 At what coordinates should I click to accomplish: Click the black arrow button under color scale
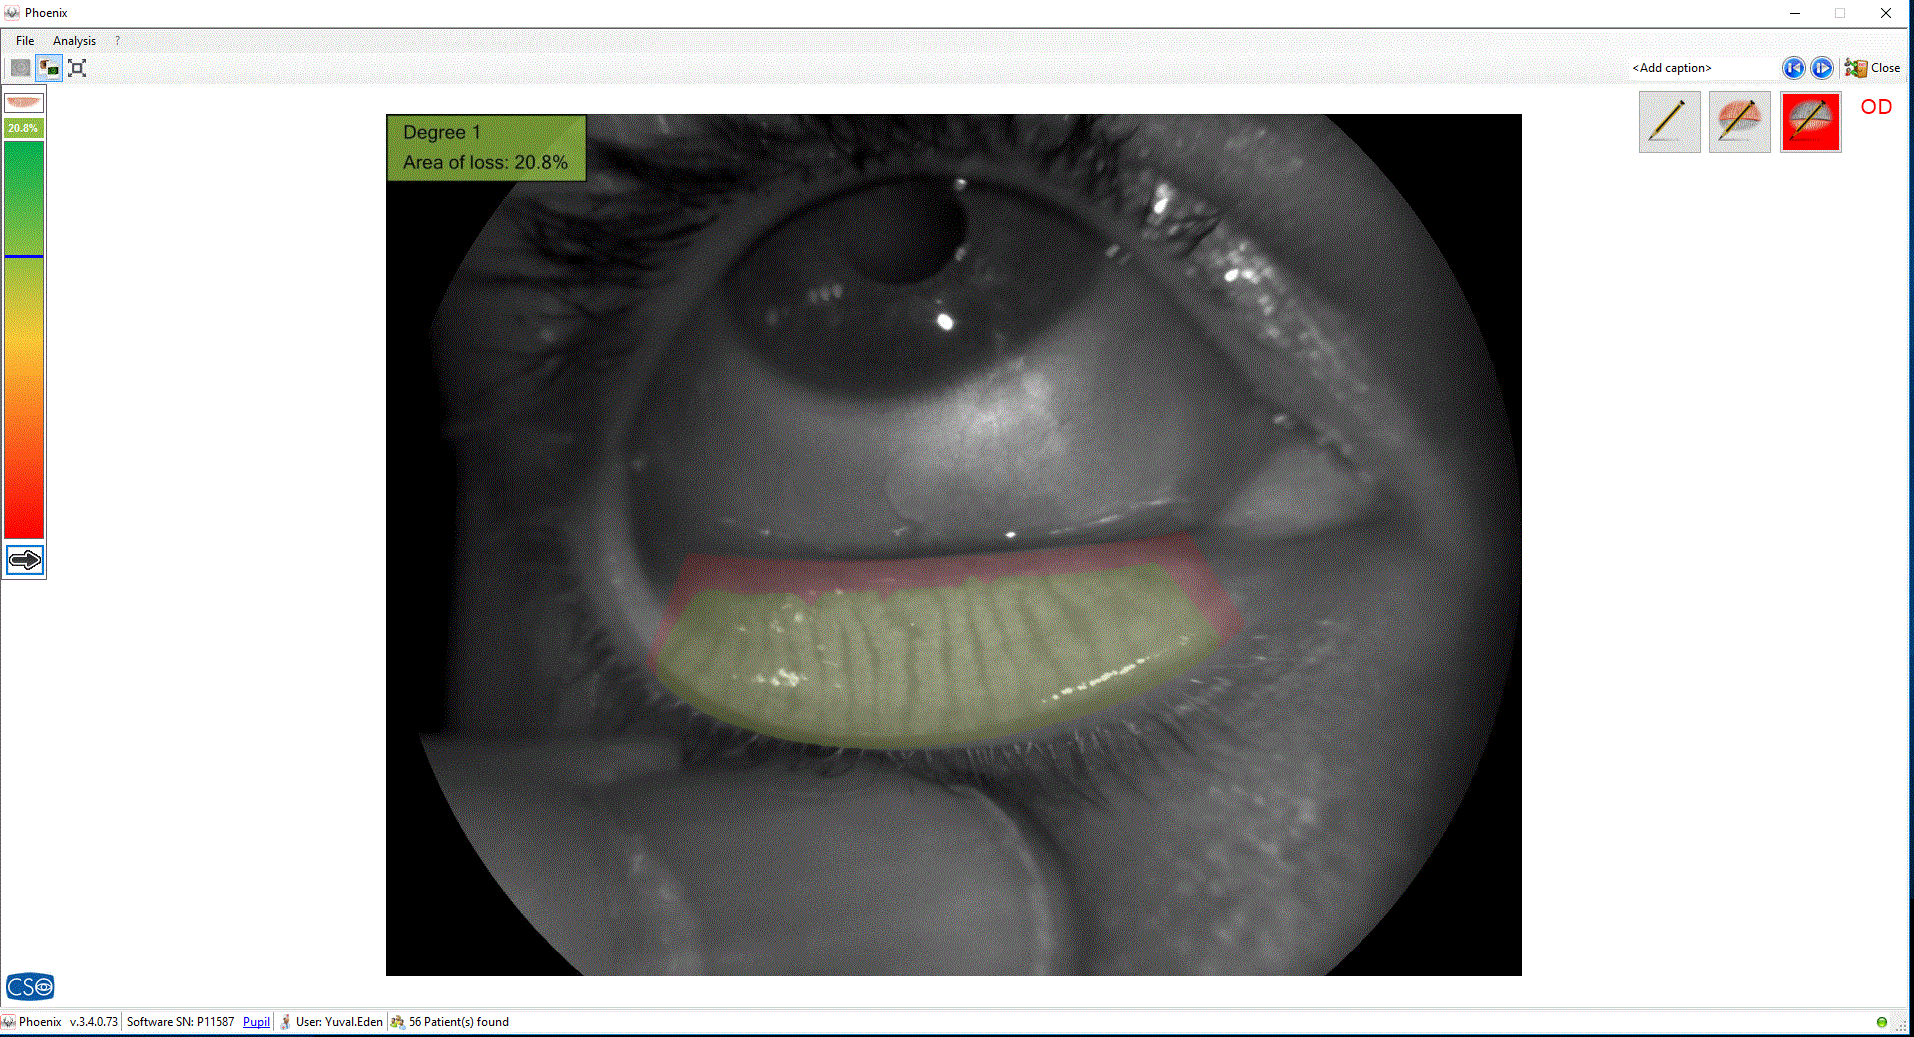pos(24,560)
